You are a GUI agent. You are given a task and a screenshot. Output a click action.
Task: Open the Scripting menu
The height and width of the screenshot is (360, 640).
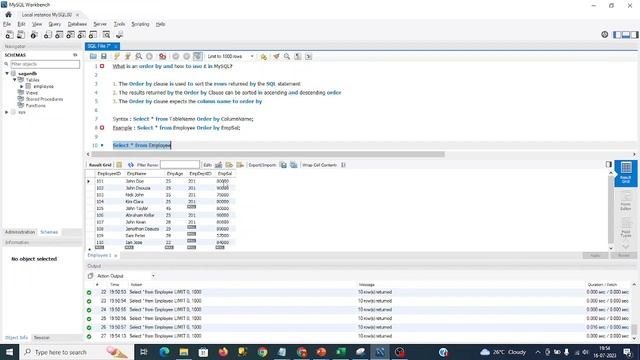pos(140,24)
